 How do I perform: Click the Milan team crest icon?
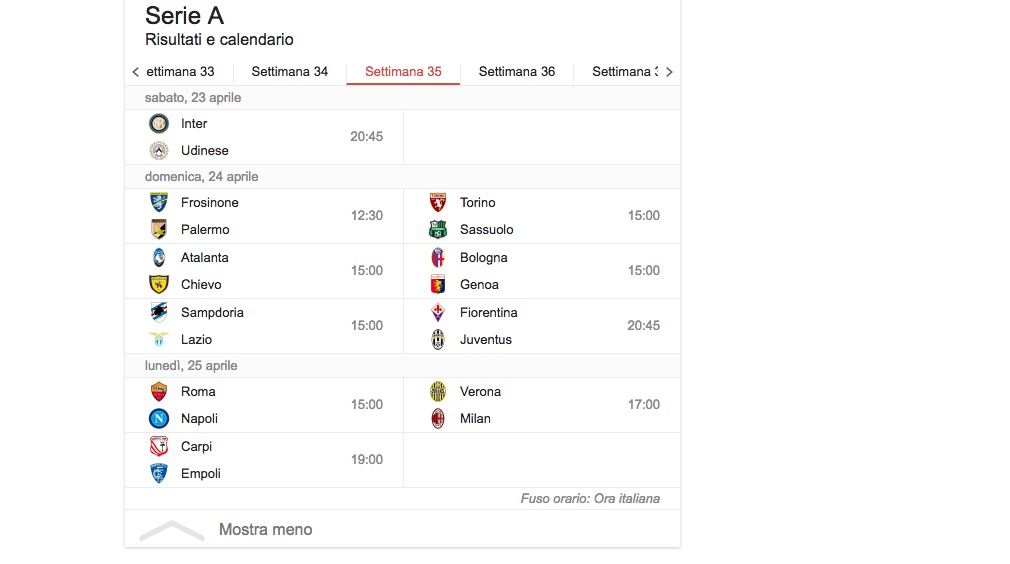pyautogui.click(x=438, y=418)
